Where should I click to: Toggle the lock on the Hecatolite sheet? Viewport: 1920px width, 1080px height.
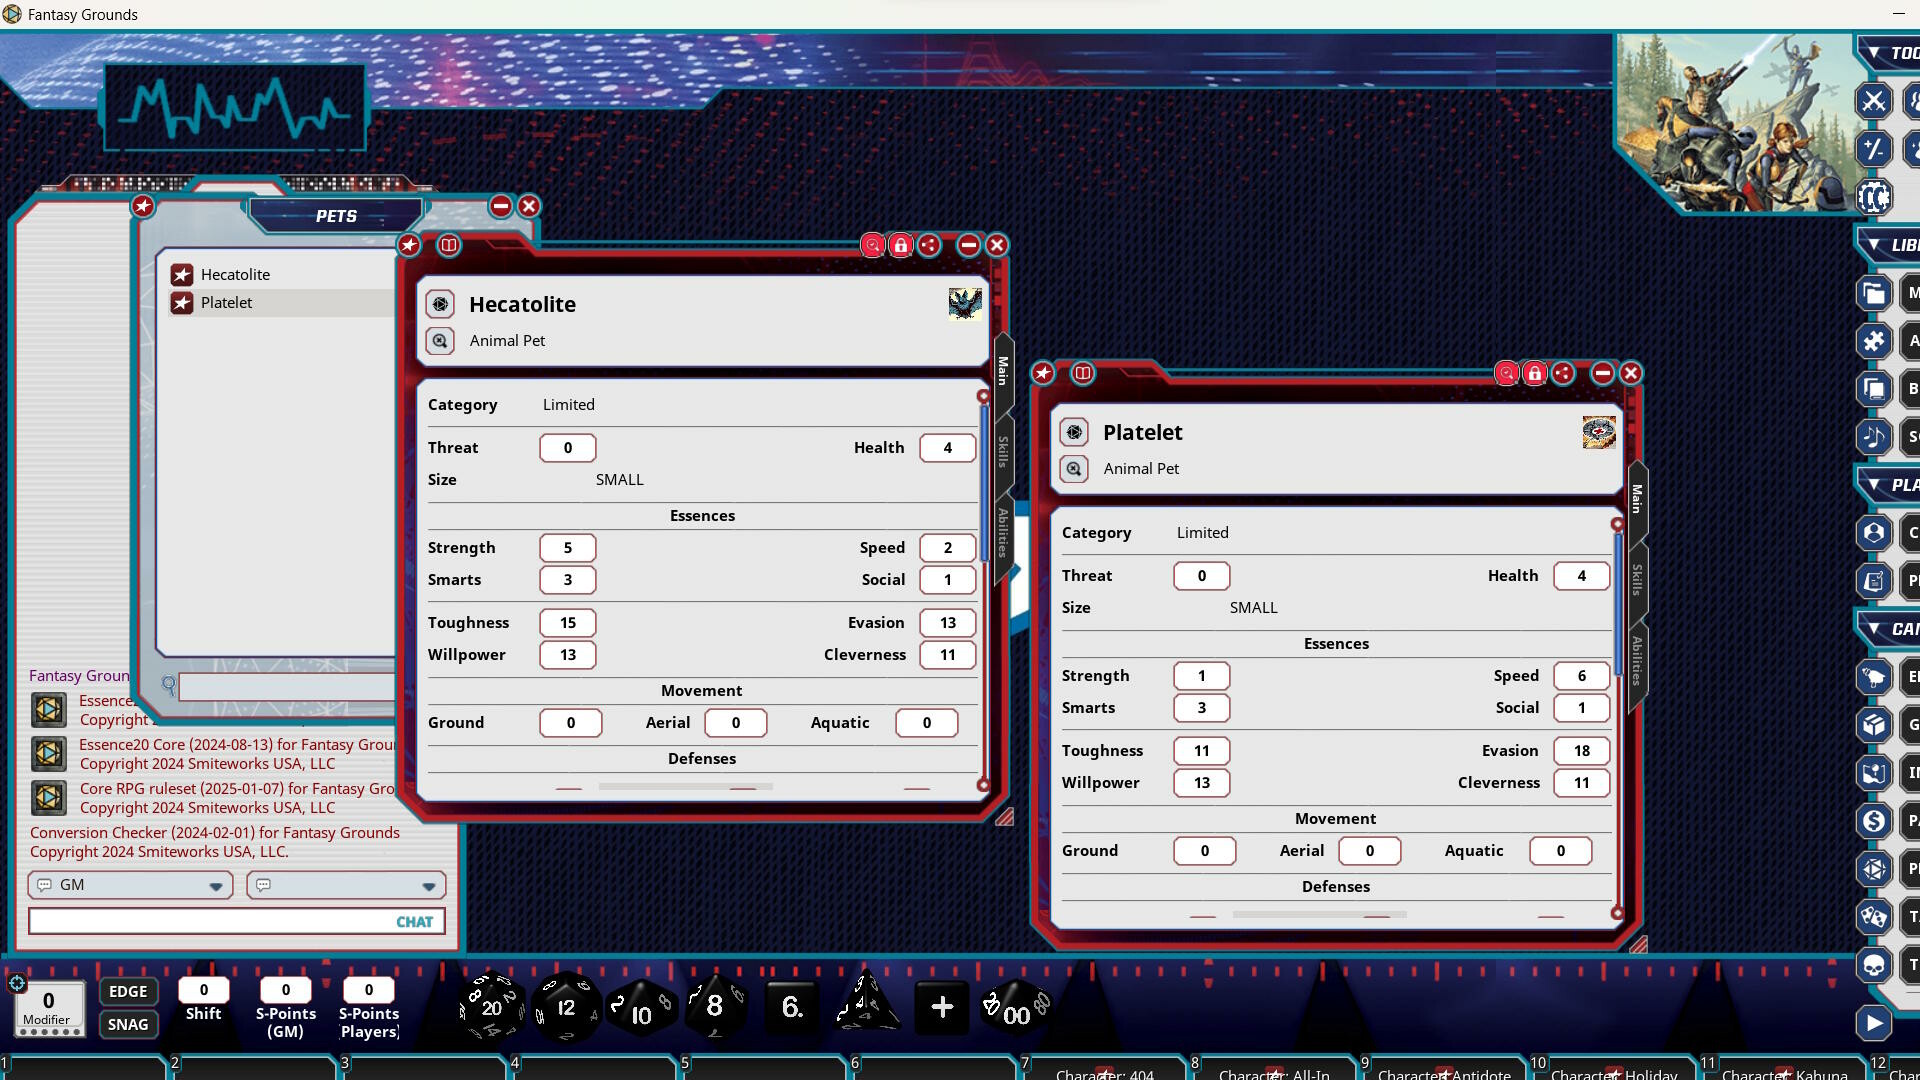click(x=900, y=245)
